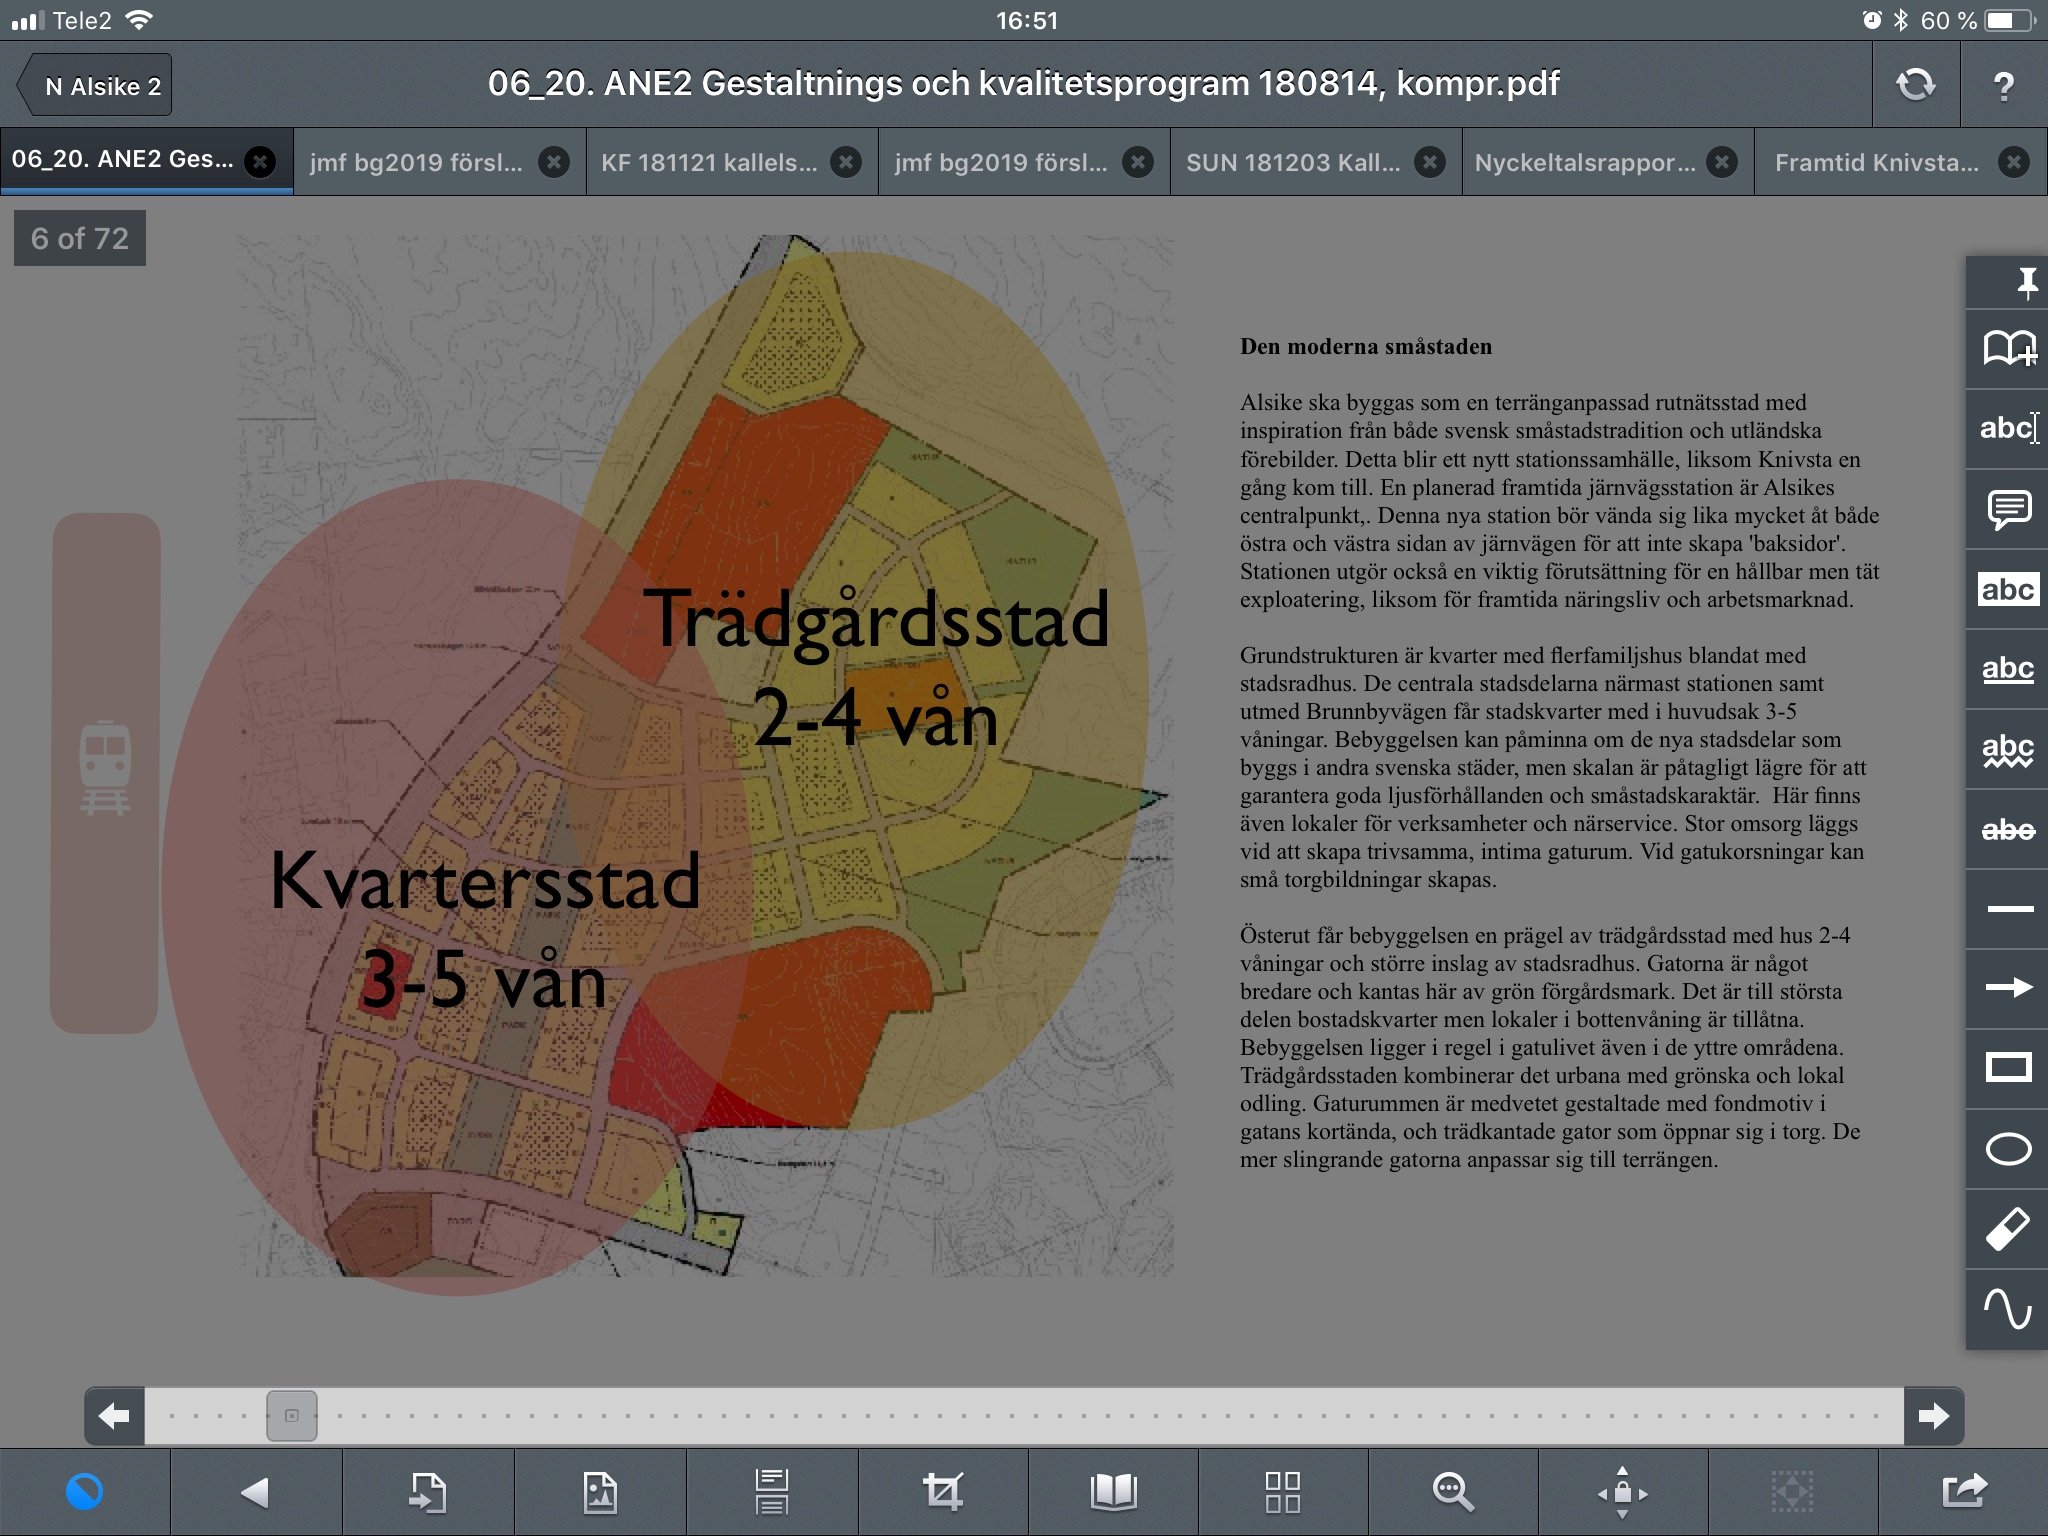This screenshot has width=2048, height=1536.
Task: Go to next page with right arrow
Action: tap(1933, 1415)
